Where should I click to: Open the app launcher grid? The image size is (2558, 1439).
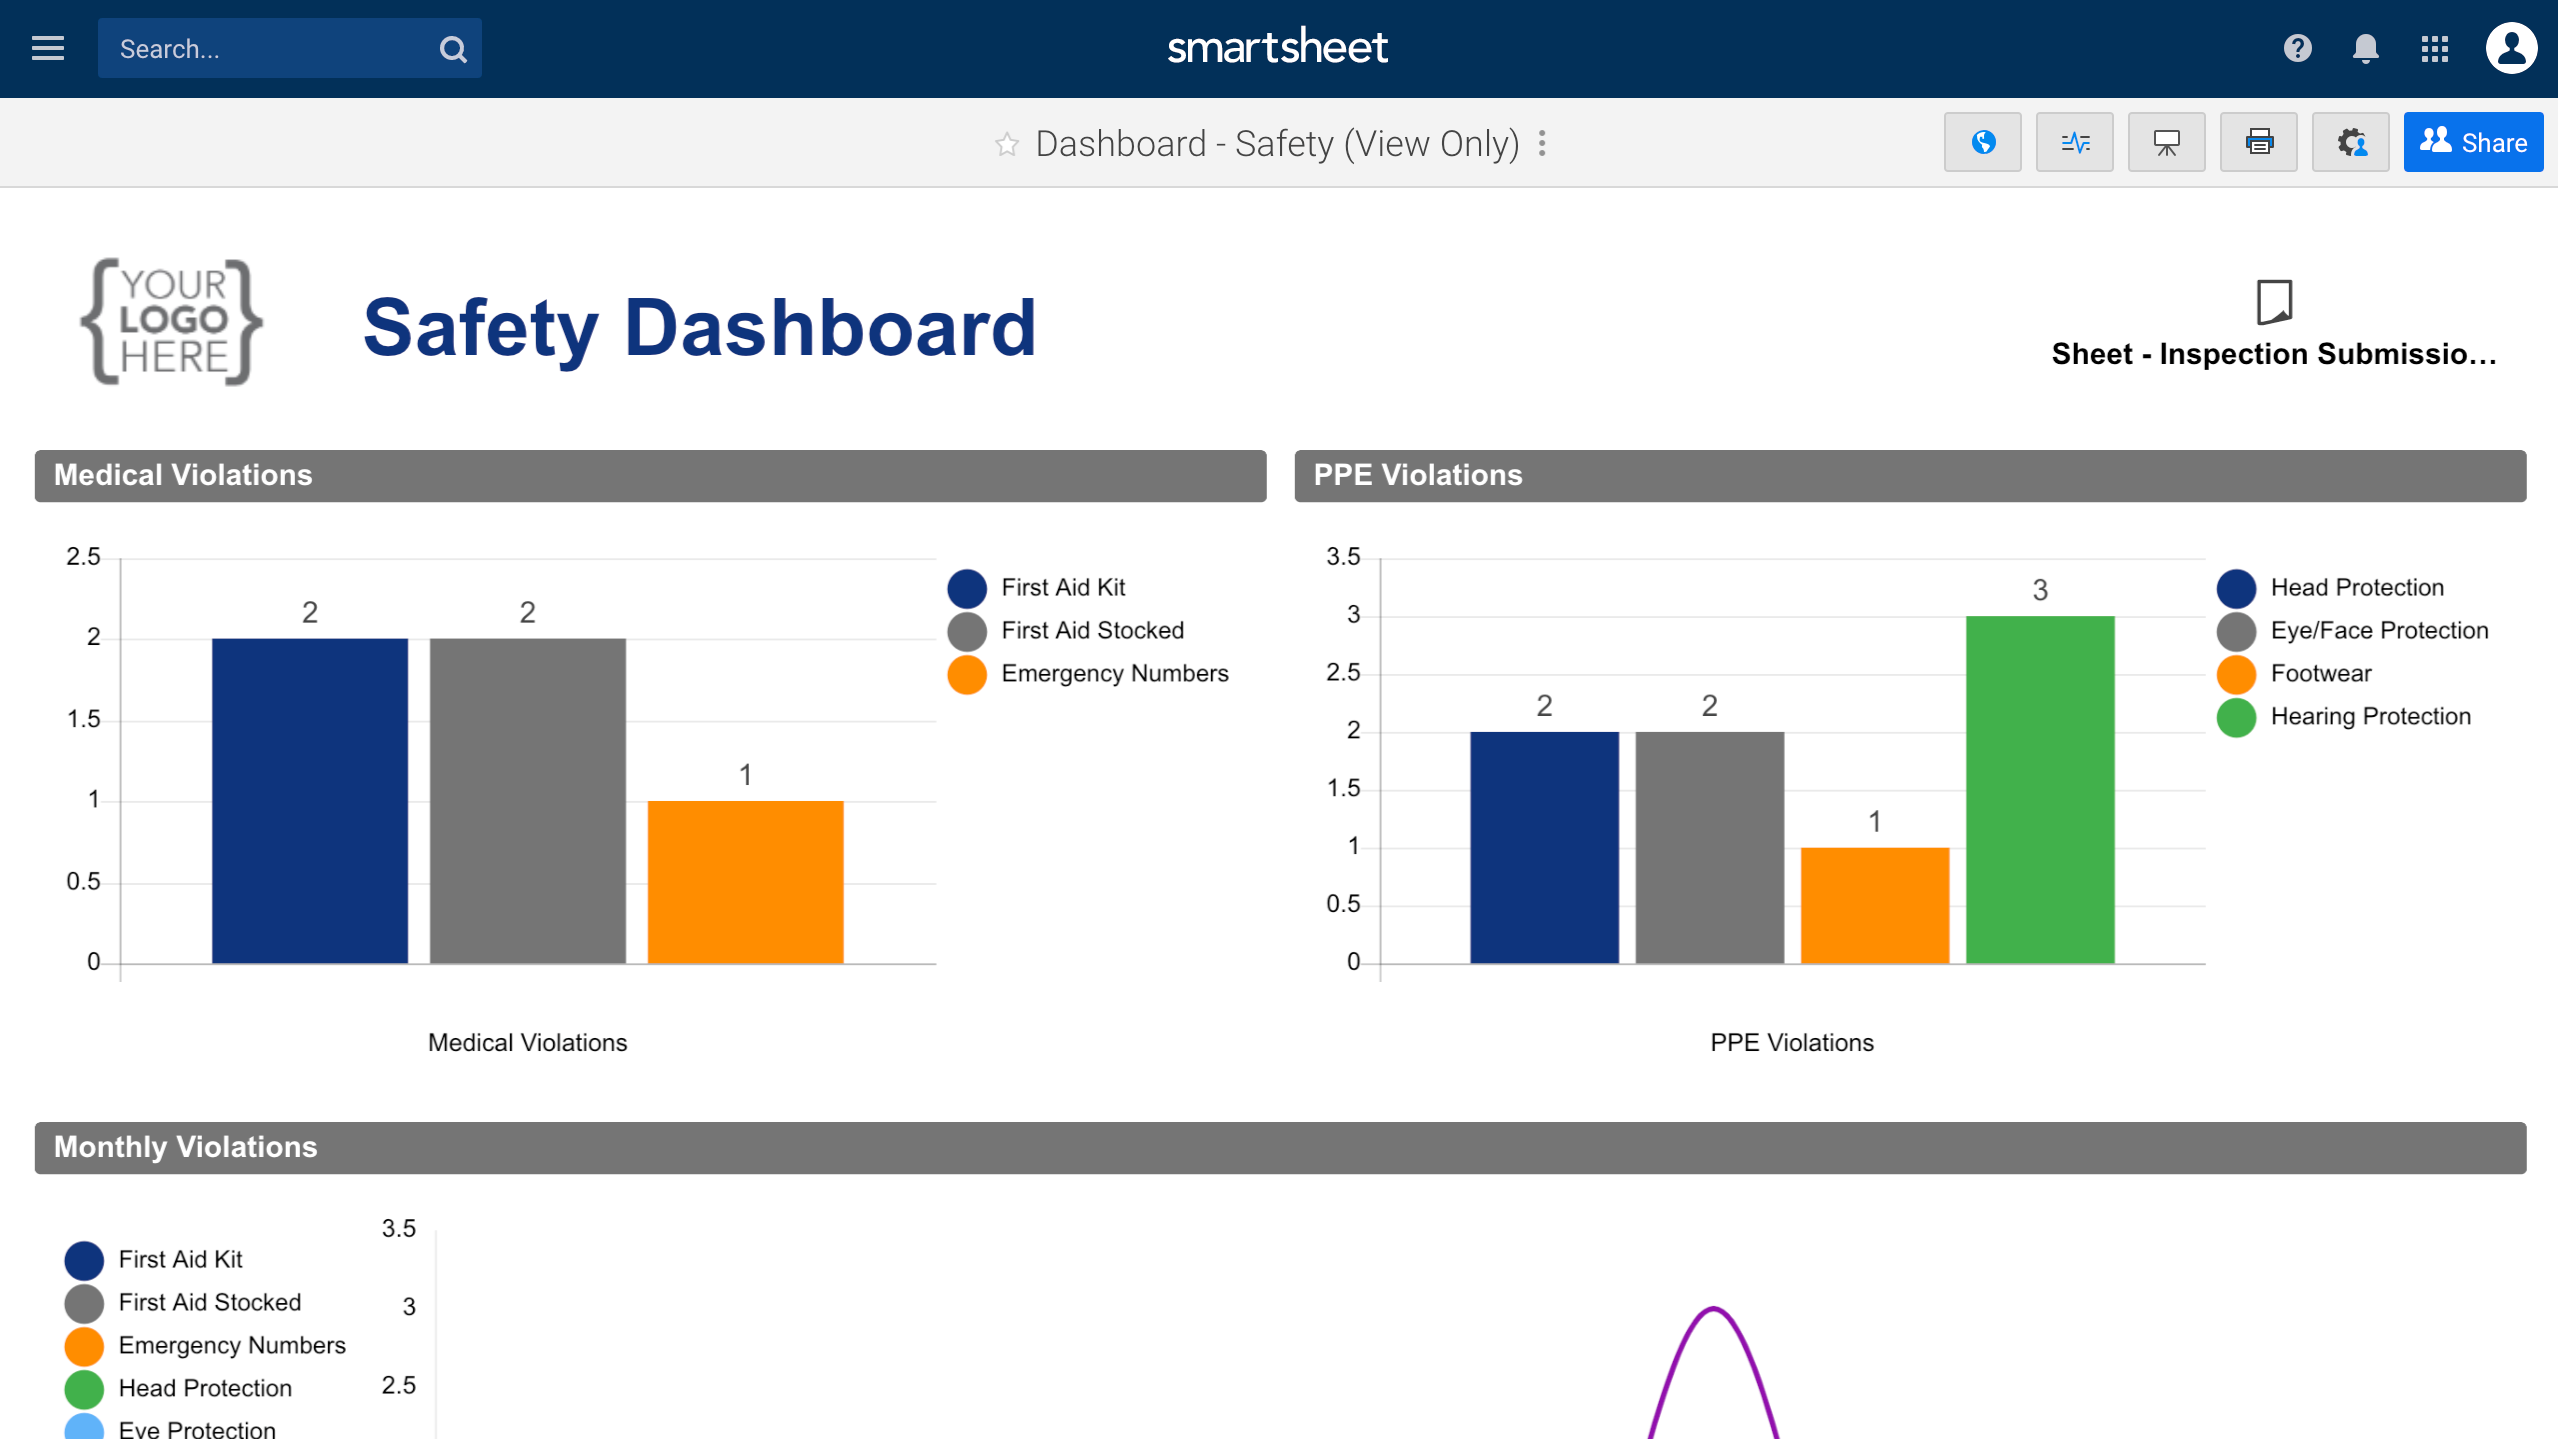pos(2434,48)
